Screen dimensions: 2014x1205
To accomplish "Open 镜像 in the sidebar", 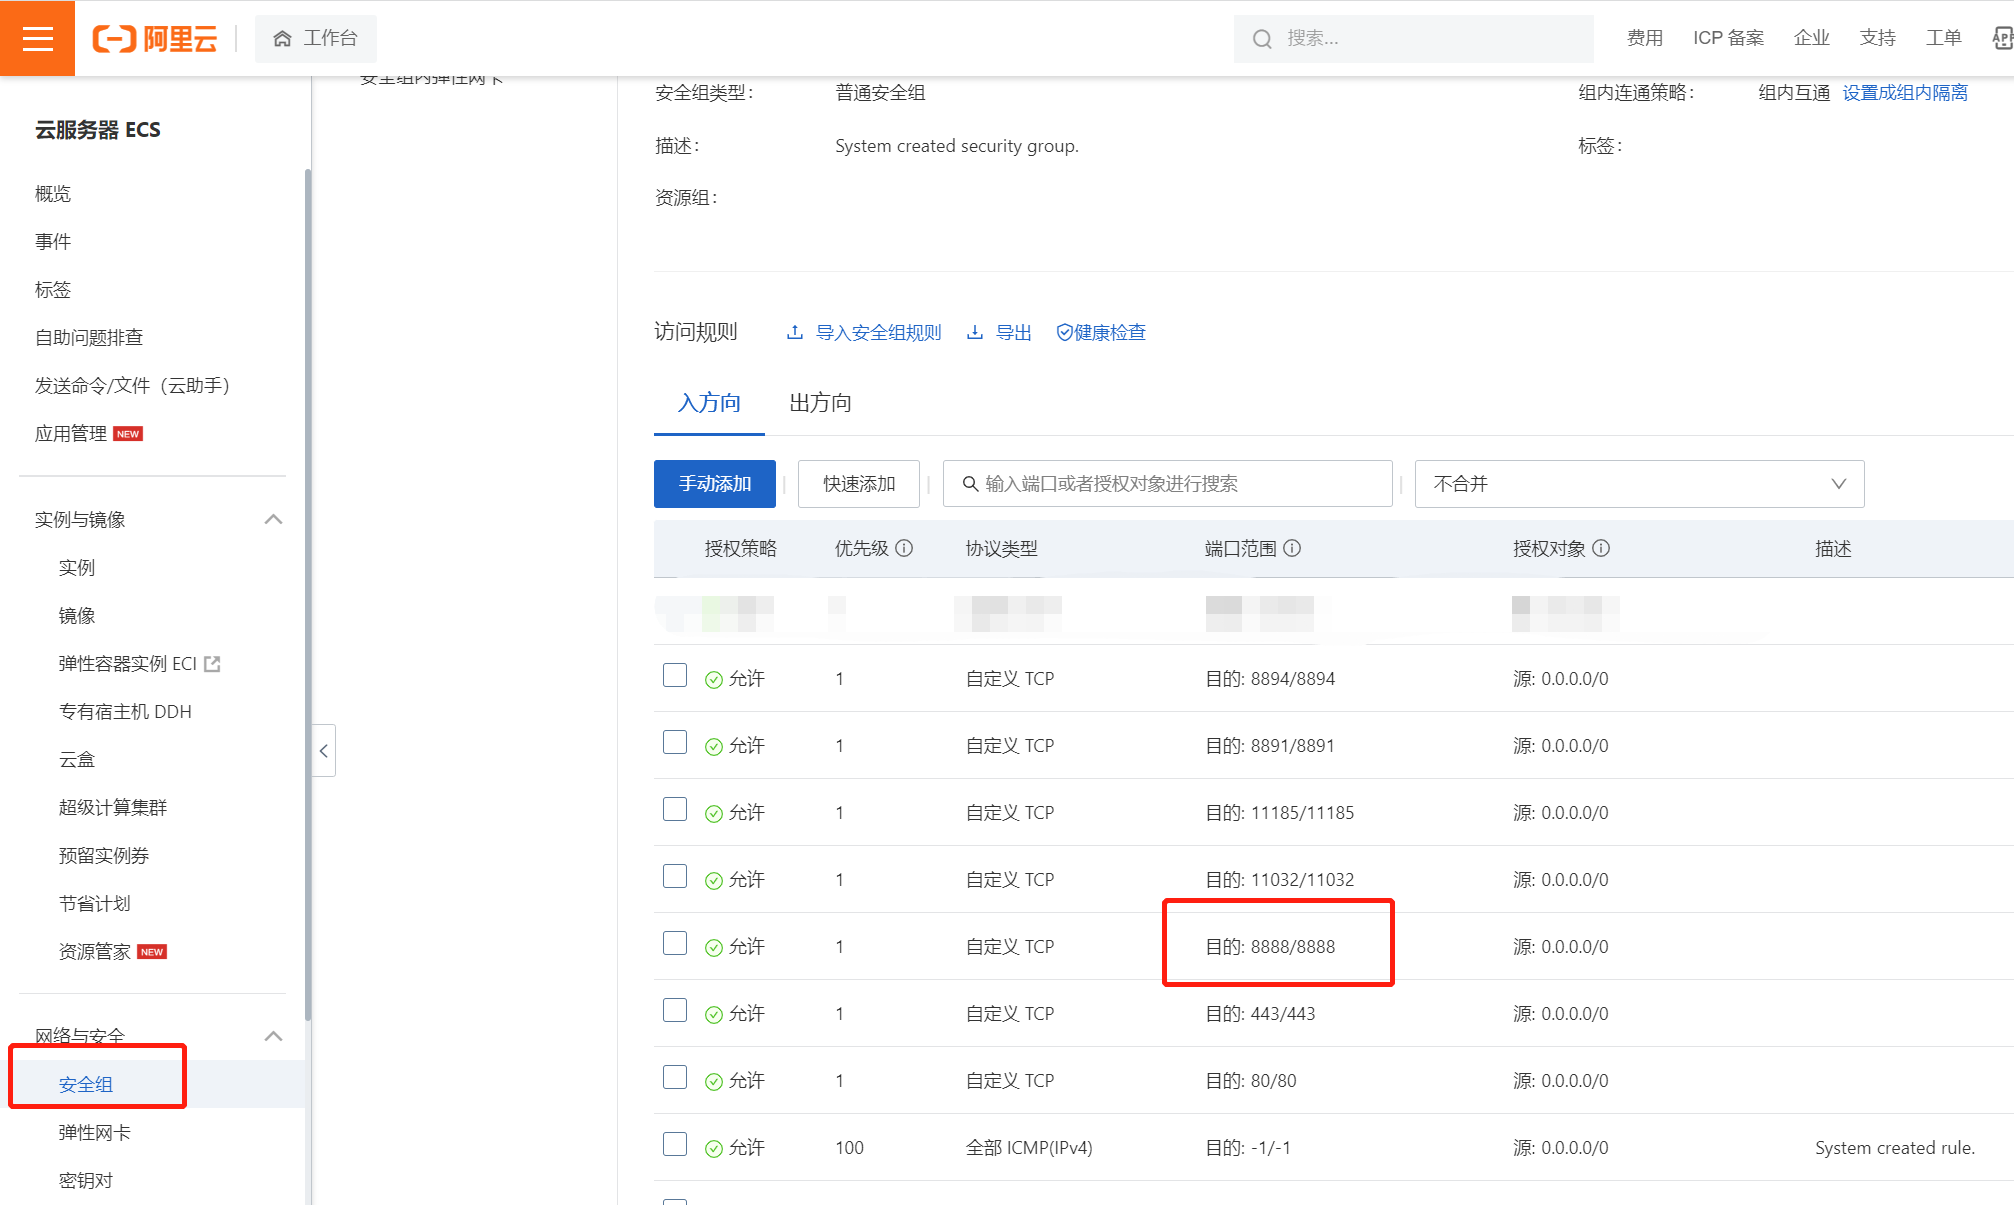I will tap(77, 616).
